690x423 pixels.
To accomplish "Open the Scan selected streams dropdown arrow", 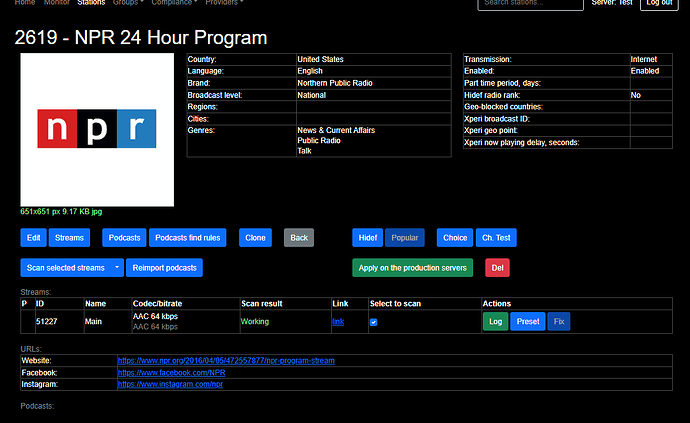I will 117,268.
